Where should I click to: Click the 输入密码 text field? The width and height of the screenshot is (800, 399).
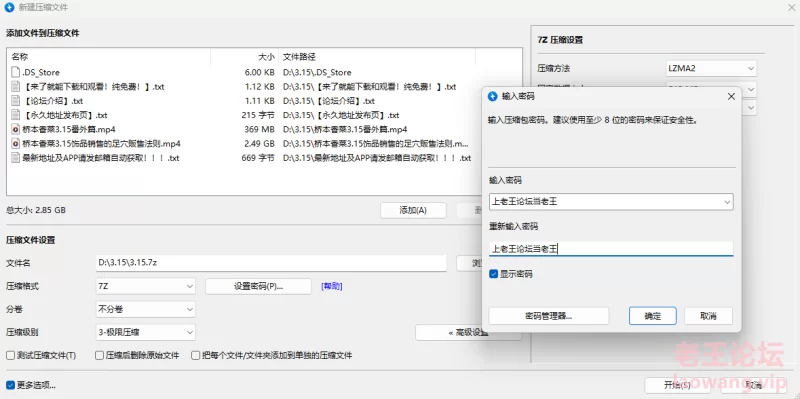coord(611,202)
